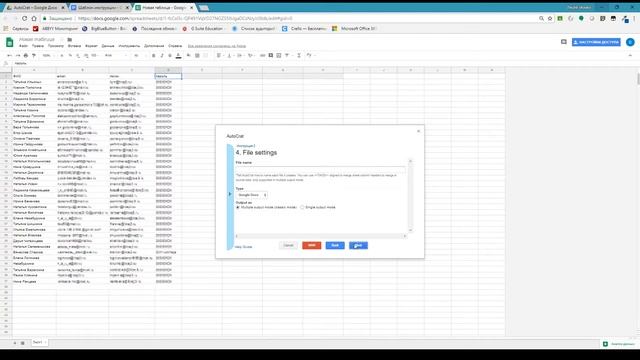Open the fill color picker
This screenshot has width=640, height=360.
(189, 56)
